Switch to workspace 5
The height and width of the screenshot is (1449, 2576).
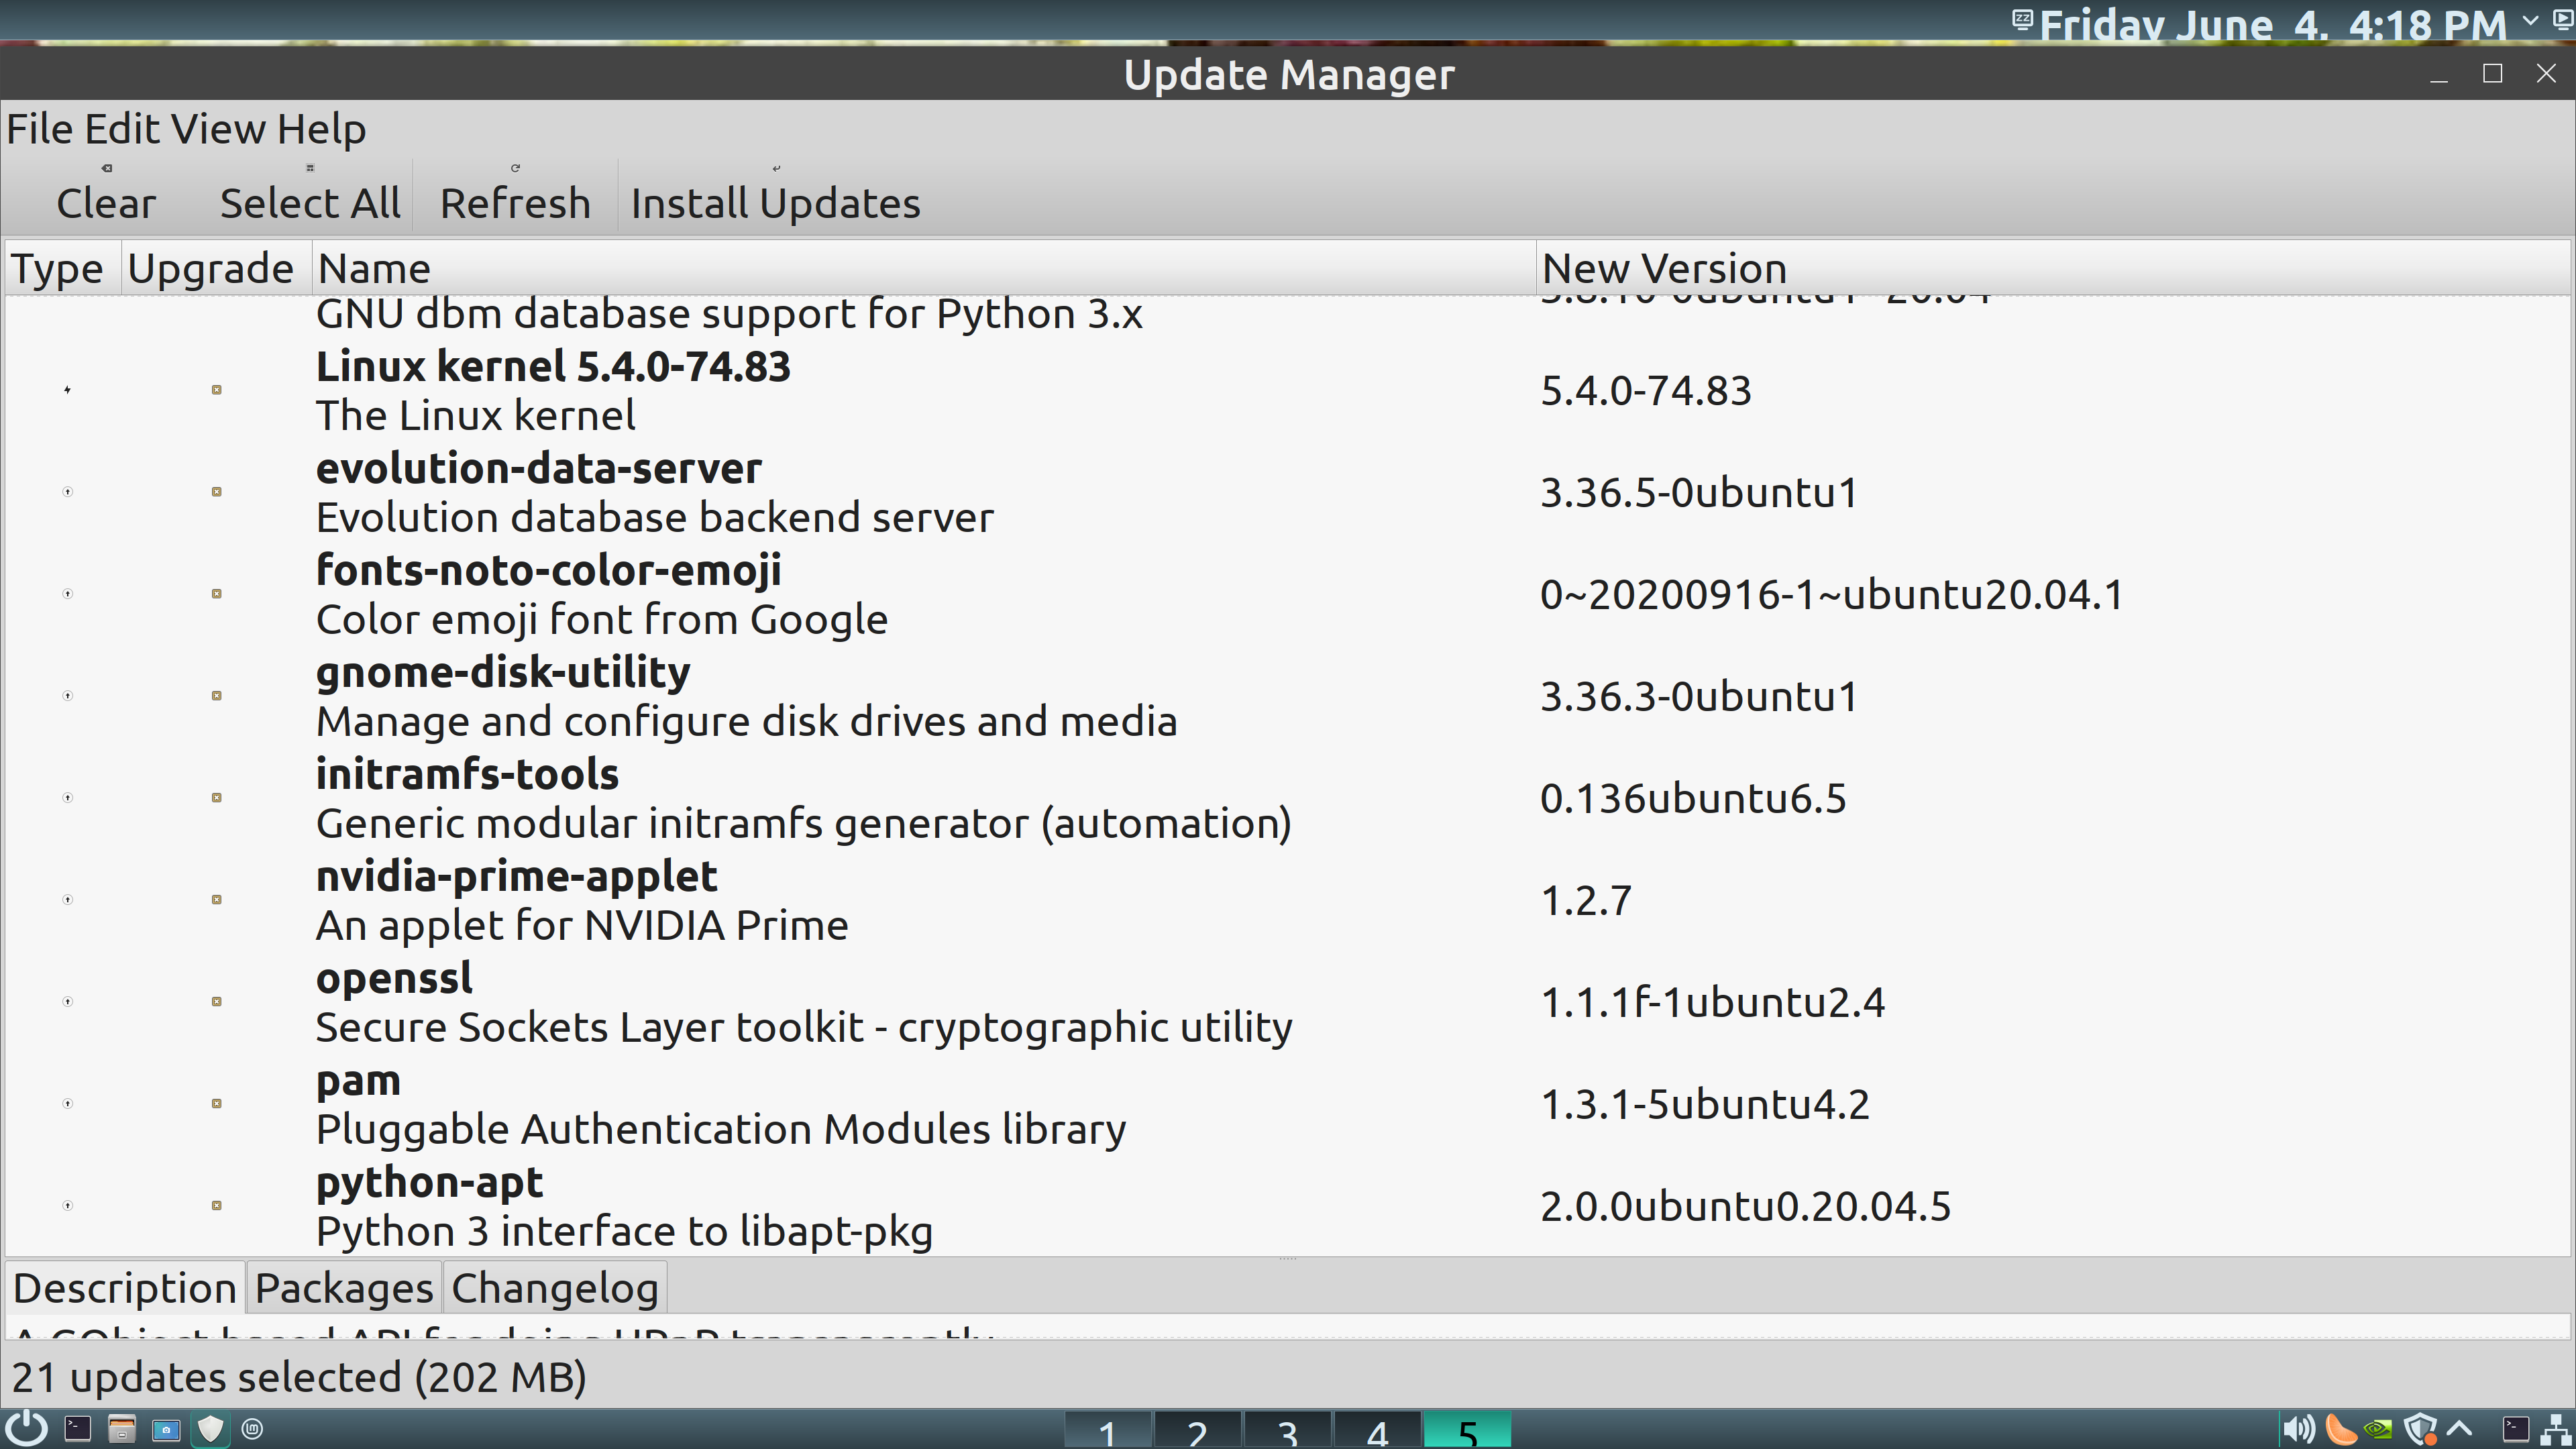tap(1467, 1431)
